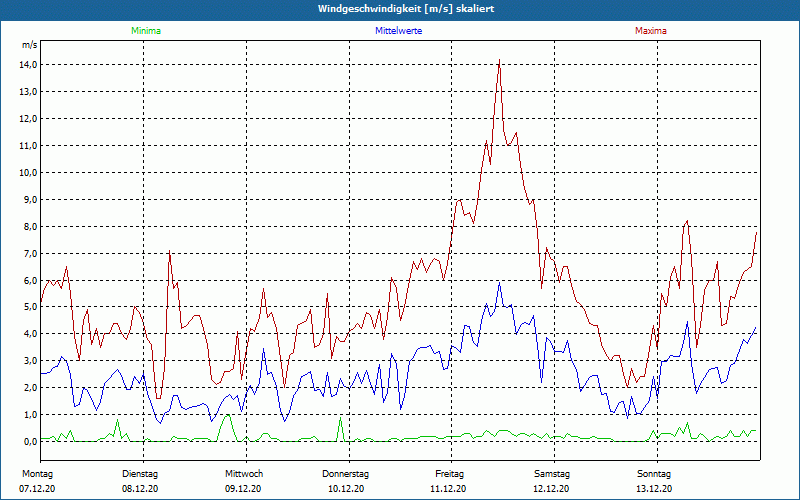Click the 'Montag' day label
The width and height of the screenshot is (800, 500).
point(37,474)
